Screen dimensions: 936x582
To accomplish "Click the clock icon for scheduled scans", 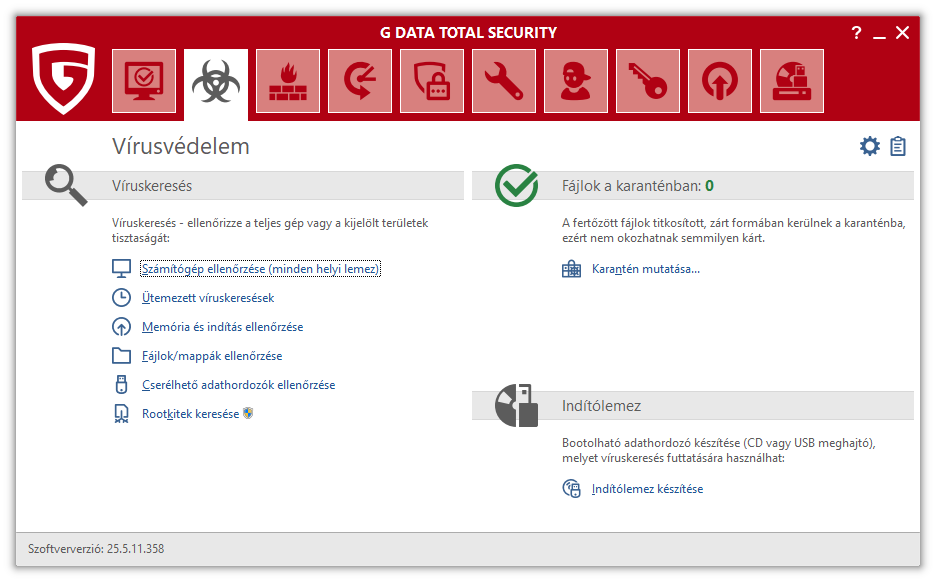I will [121, 298].
